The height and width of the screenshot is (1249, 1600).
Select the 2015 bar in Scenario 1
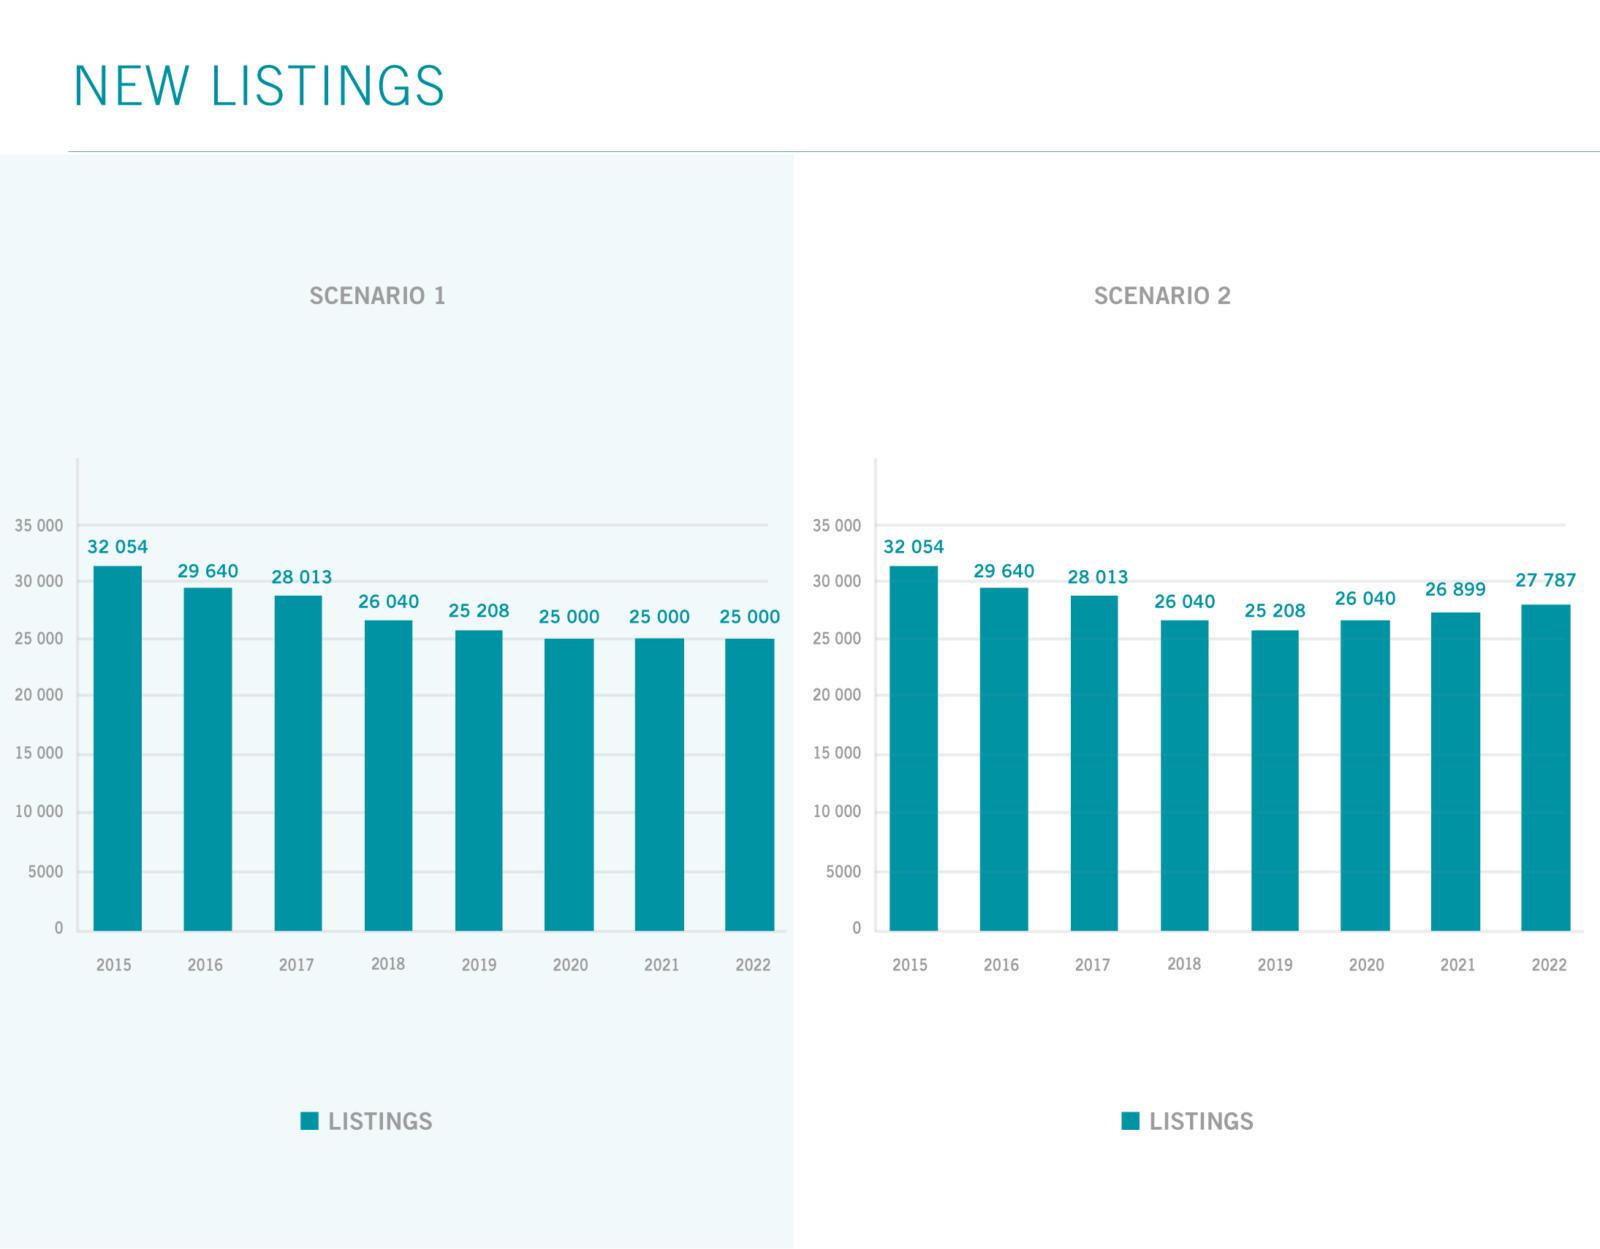click(x=117, y=748)
